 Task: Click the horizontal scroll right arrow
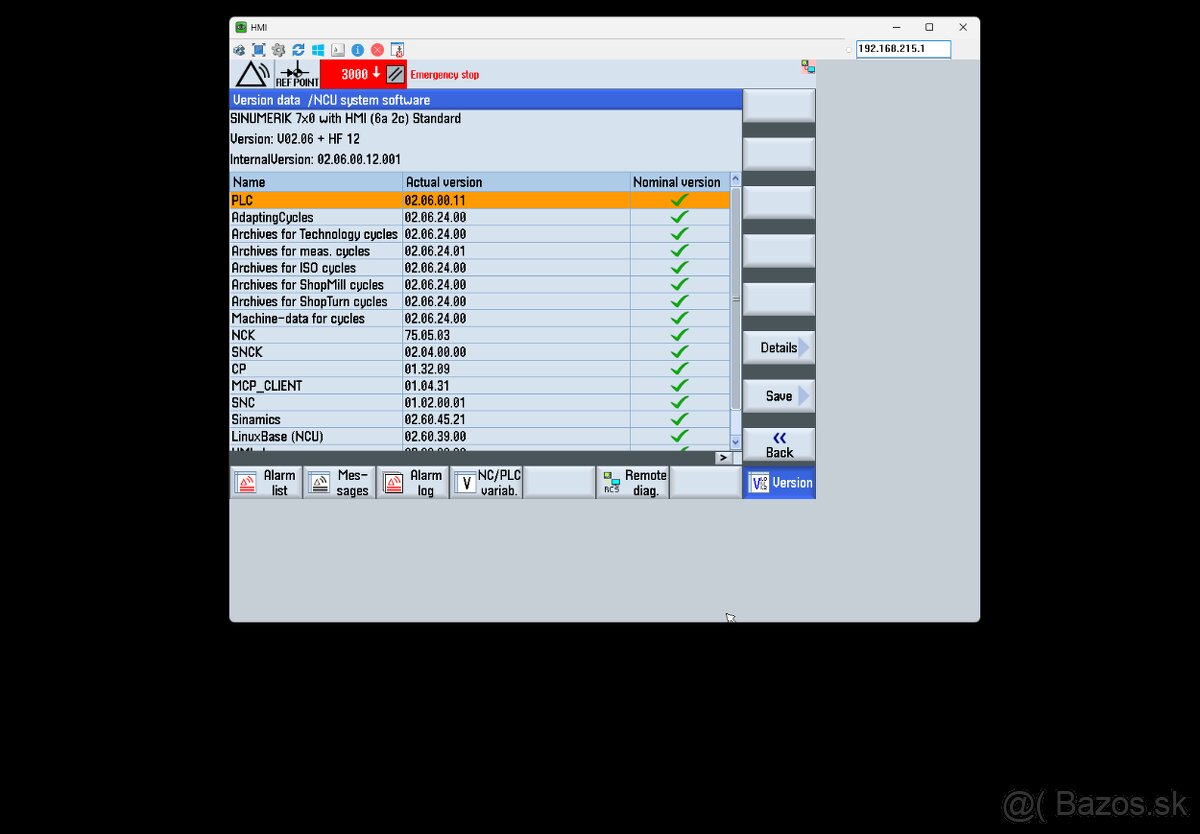(x=722, y=457)
